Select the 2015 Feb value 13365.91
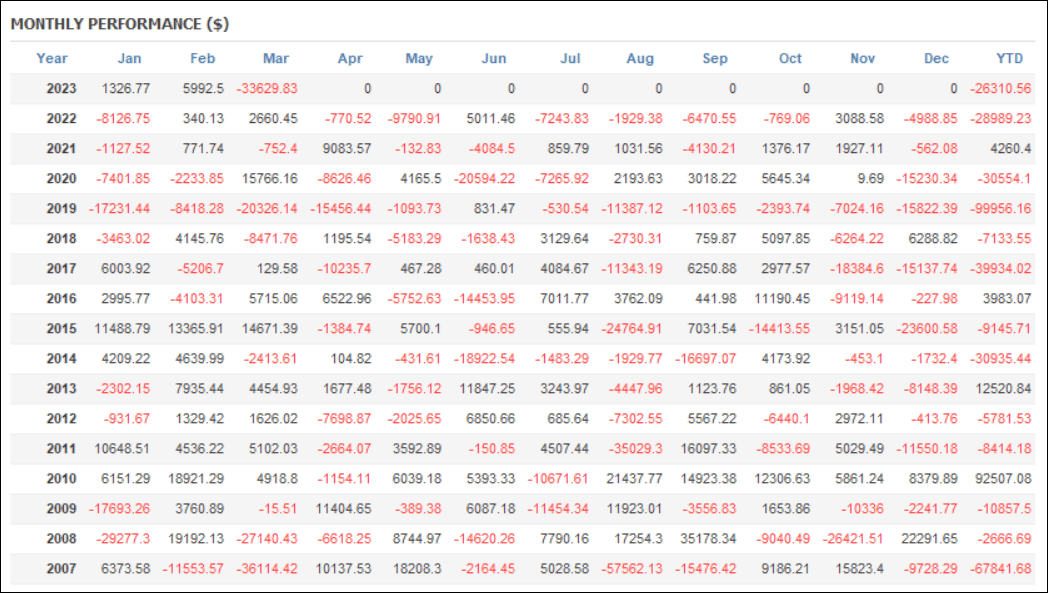1048x593 pixels. (x=199, y=329)
